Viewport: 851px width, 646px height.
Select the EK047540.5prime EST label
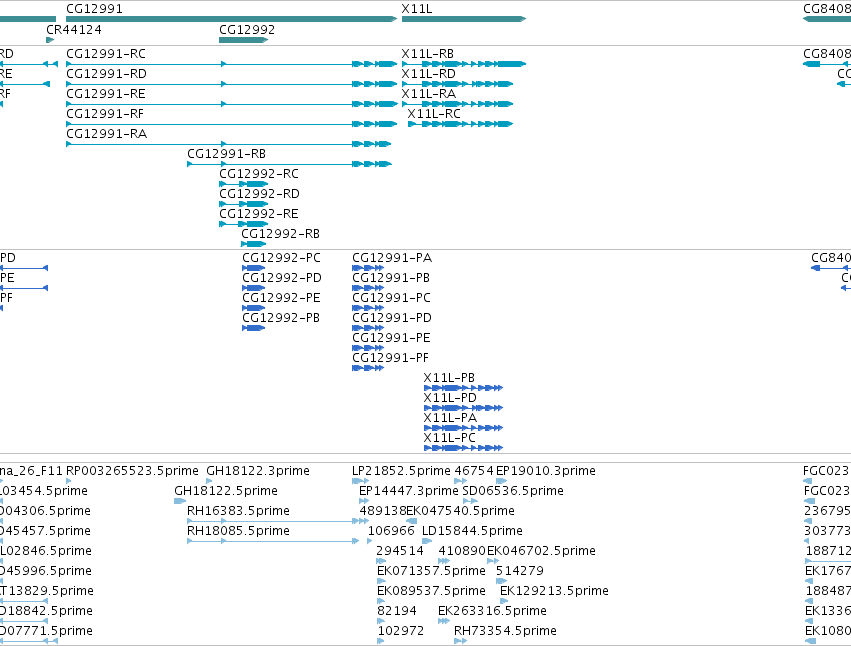(461, 511)
